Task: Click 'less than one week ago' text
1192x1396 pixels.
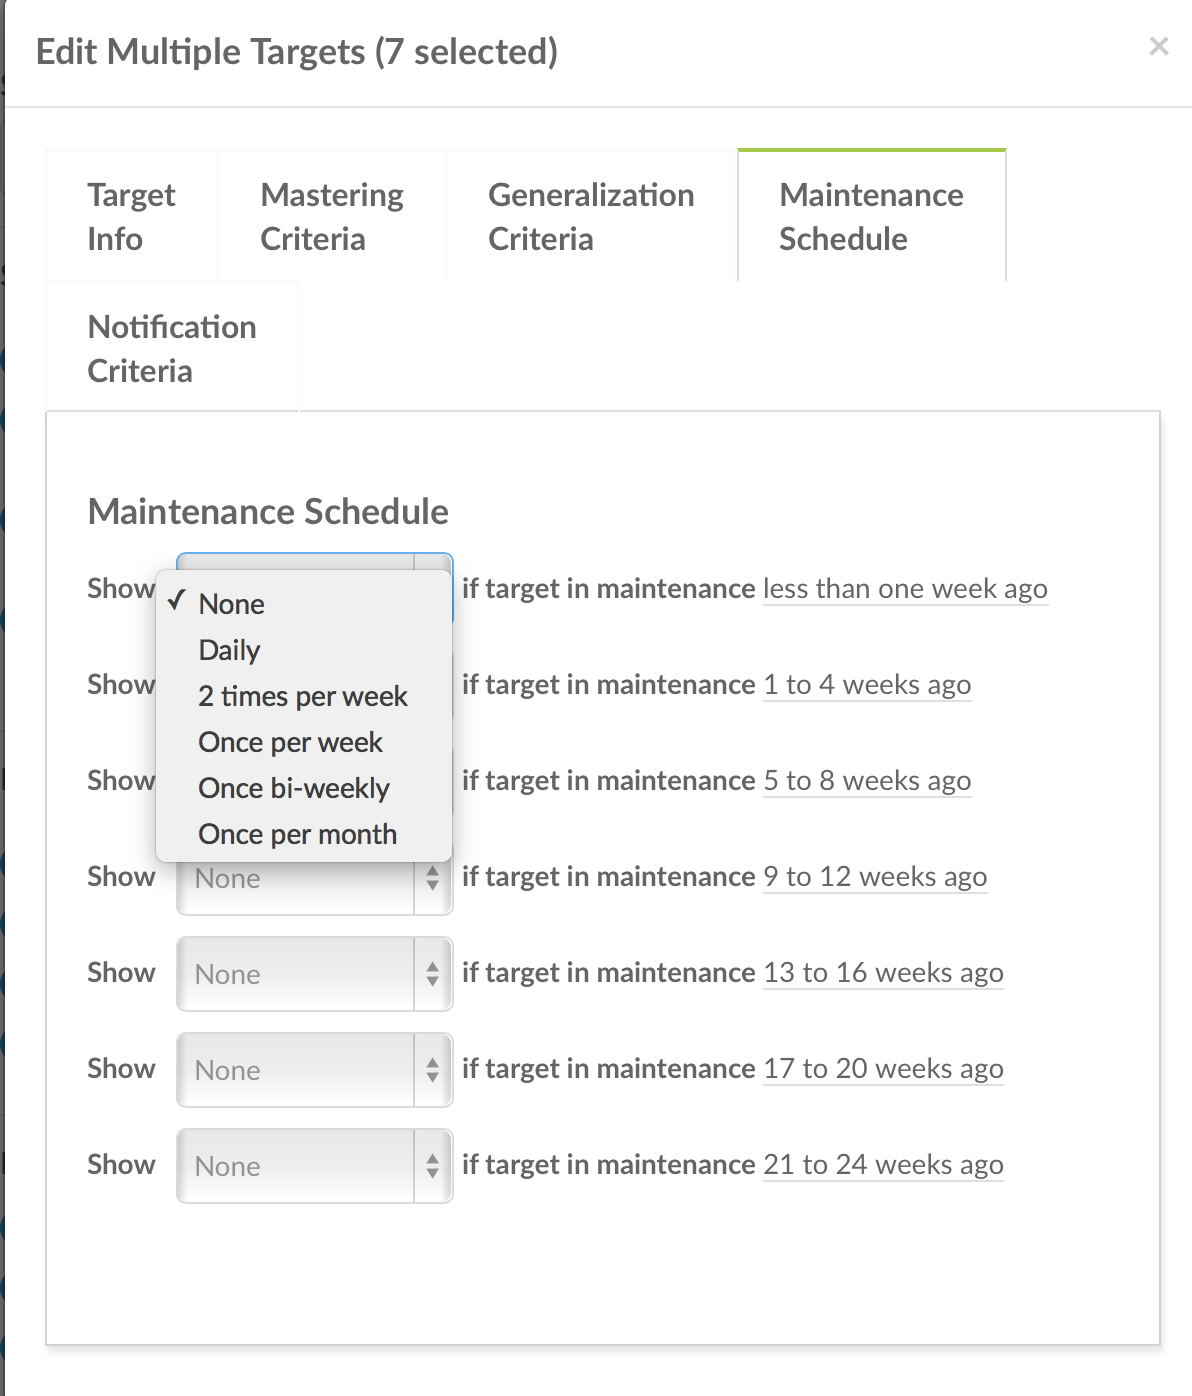Action: click(x=905, y=589)
